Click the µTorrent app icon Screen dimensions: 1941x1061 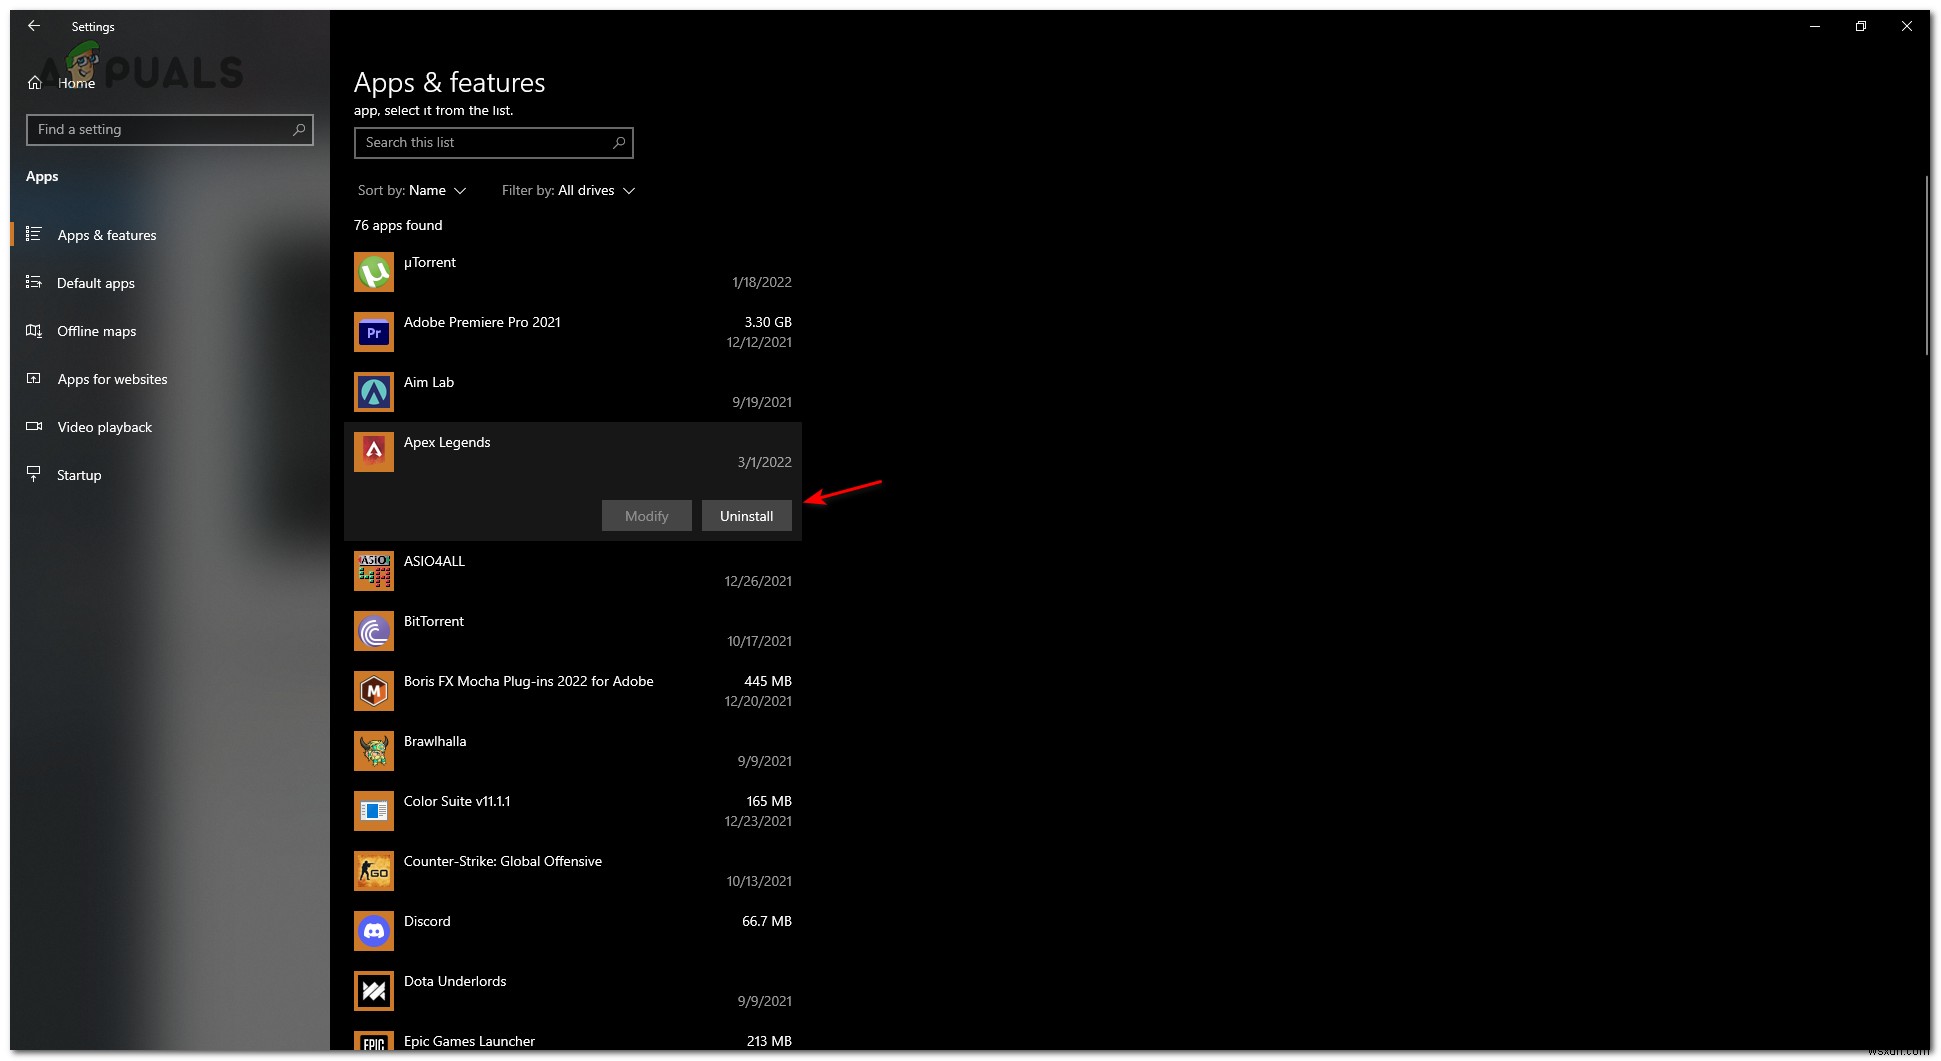click(373, 272)
